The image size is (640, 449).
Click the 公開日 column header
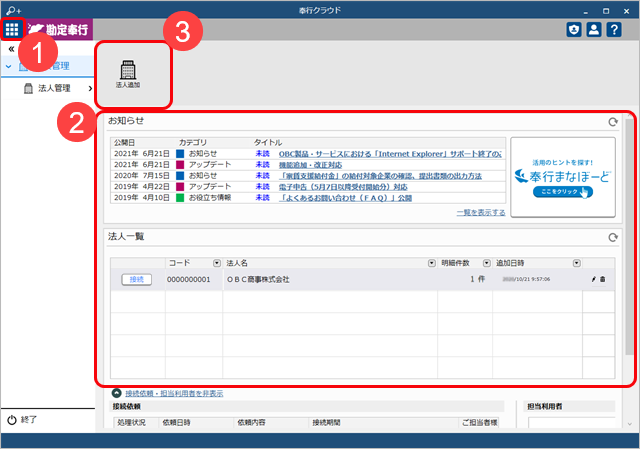point(124,142)
